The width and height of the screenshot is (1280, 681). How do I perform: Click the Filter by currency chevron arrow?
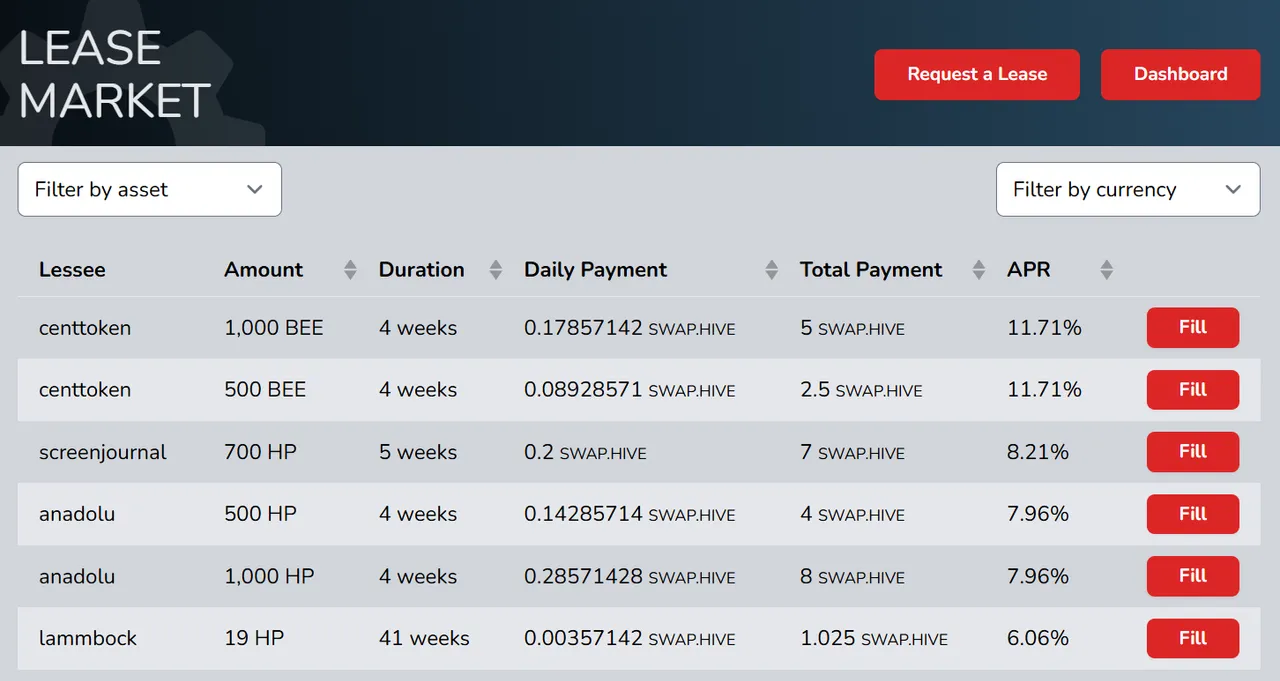tap(1233, 190)
